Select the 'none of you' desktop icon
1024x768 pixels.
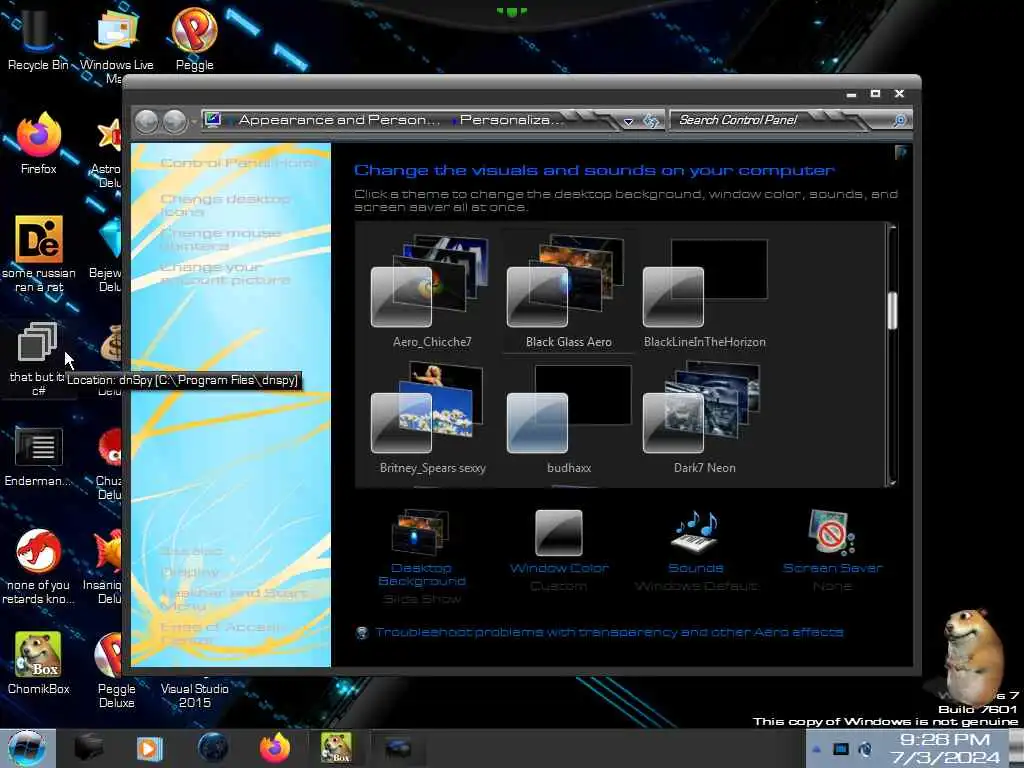(x=38, y=567)
